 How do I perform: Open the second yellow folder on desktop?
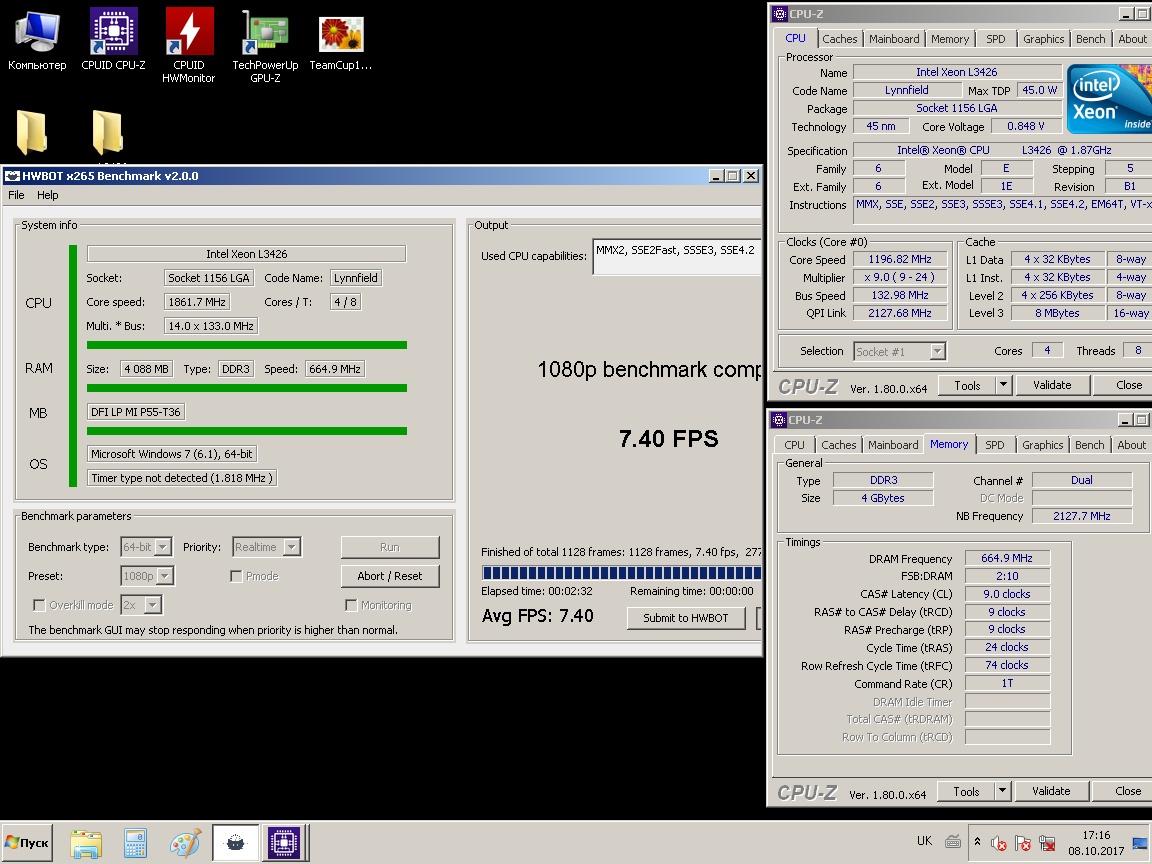coord(108,132)
